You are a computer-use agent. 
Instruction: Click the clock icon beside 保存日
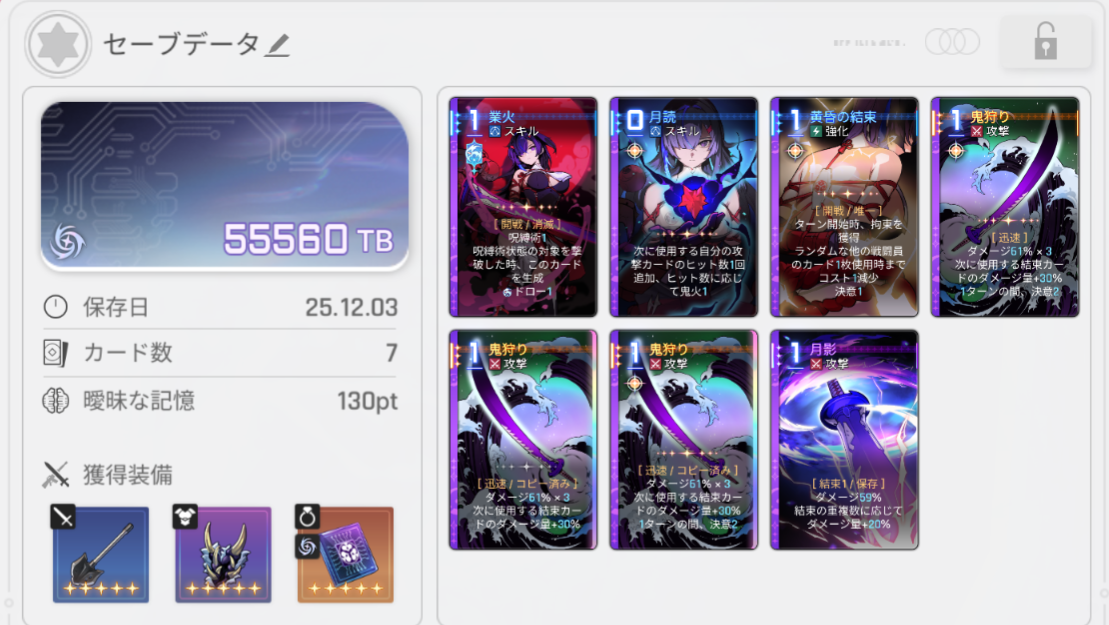click(55, 307)
